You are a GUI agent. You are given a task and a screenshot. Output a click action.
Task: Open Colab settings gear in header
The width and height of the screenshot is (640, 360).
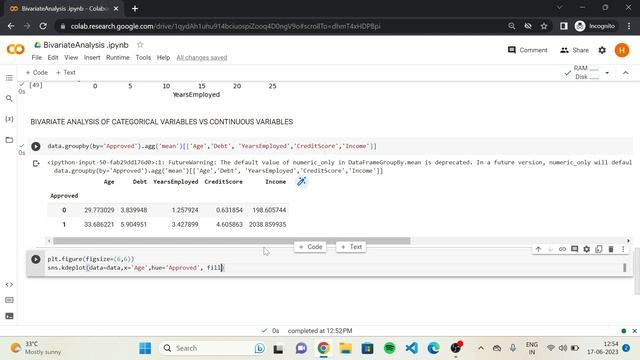pos(602,50)
